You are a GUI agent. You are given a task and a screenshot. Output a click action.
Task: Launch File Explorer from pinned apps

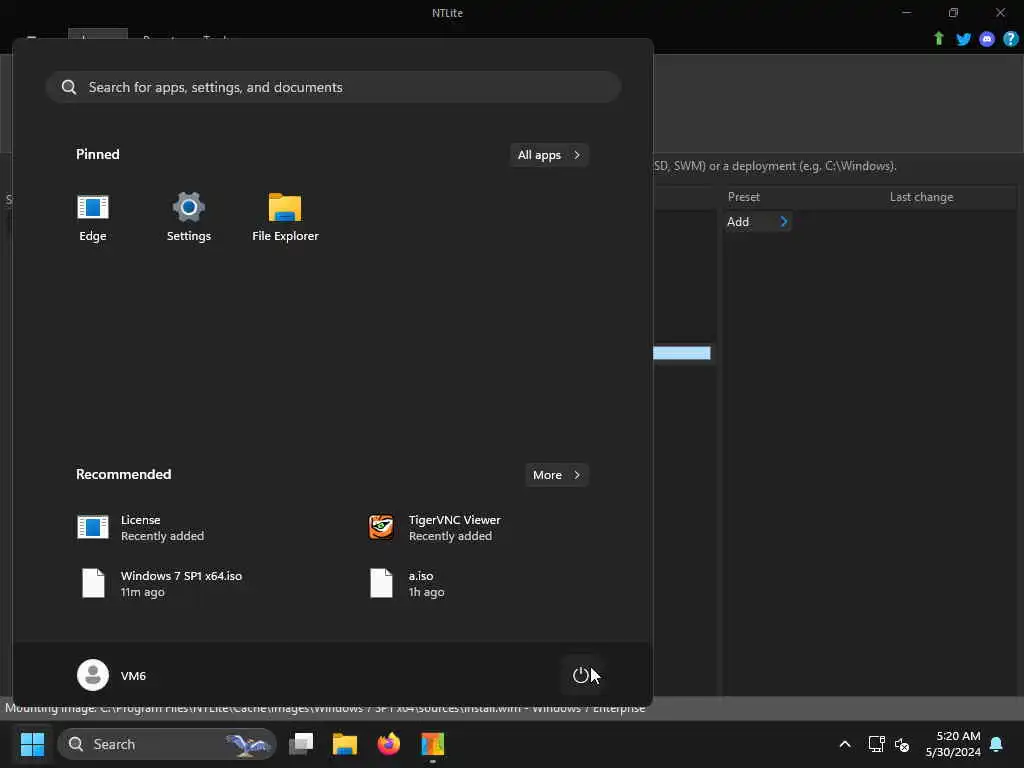coord(285,218)
